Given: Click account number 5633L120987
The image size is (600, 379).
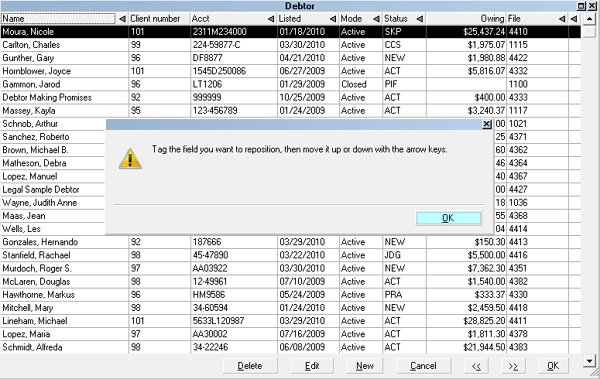Looking at the screenshot, I should (218, 321).
